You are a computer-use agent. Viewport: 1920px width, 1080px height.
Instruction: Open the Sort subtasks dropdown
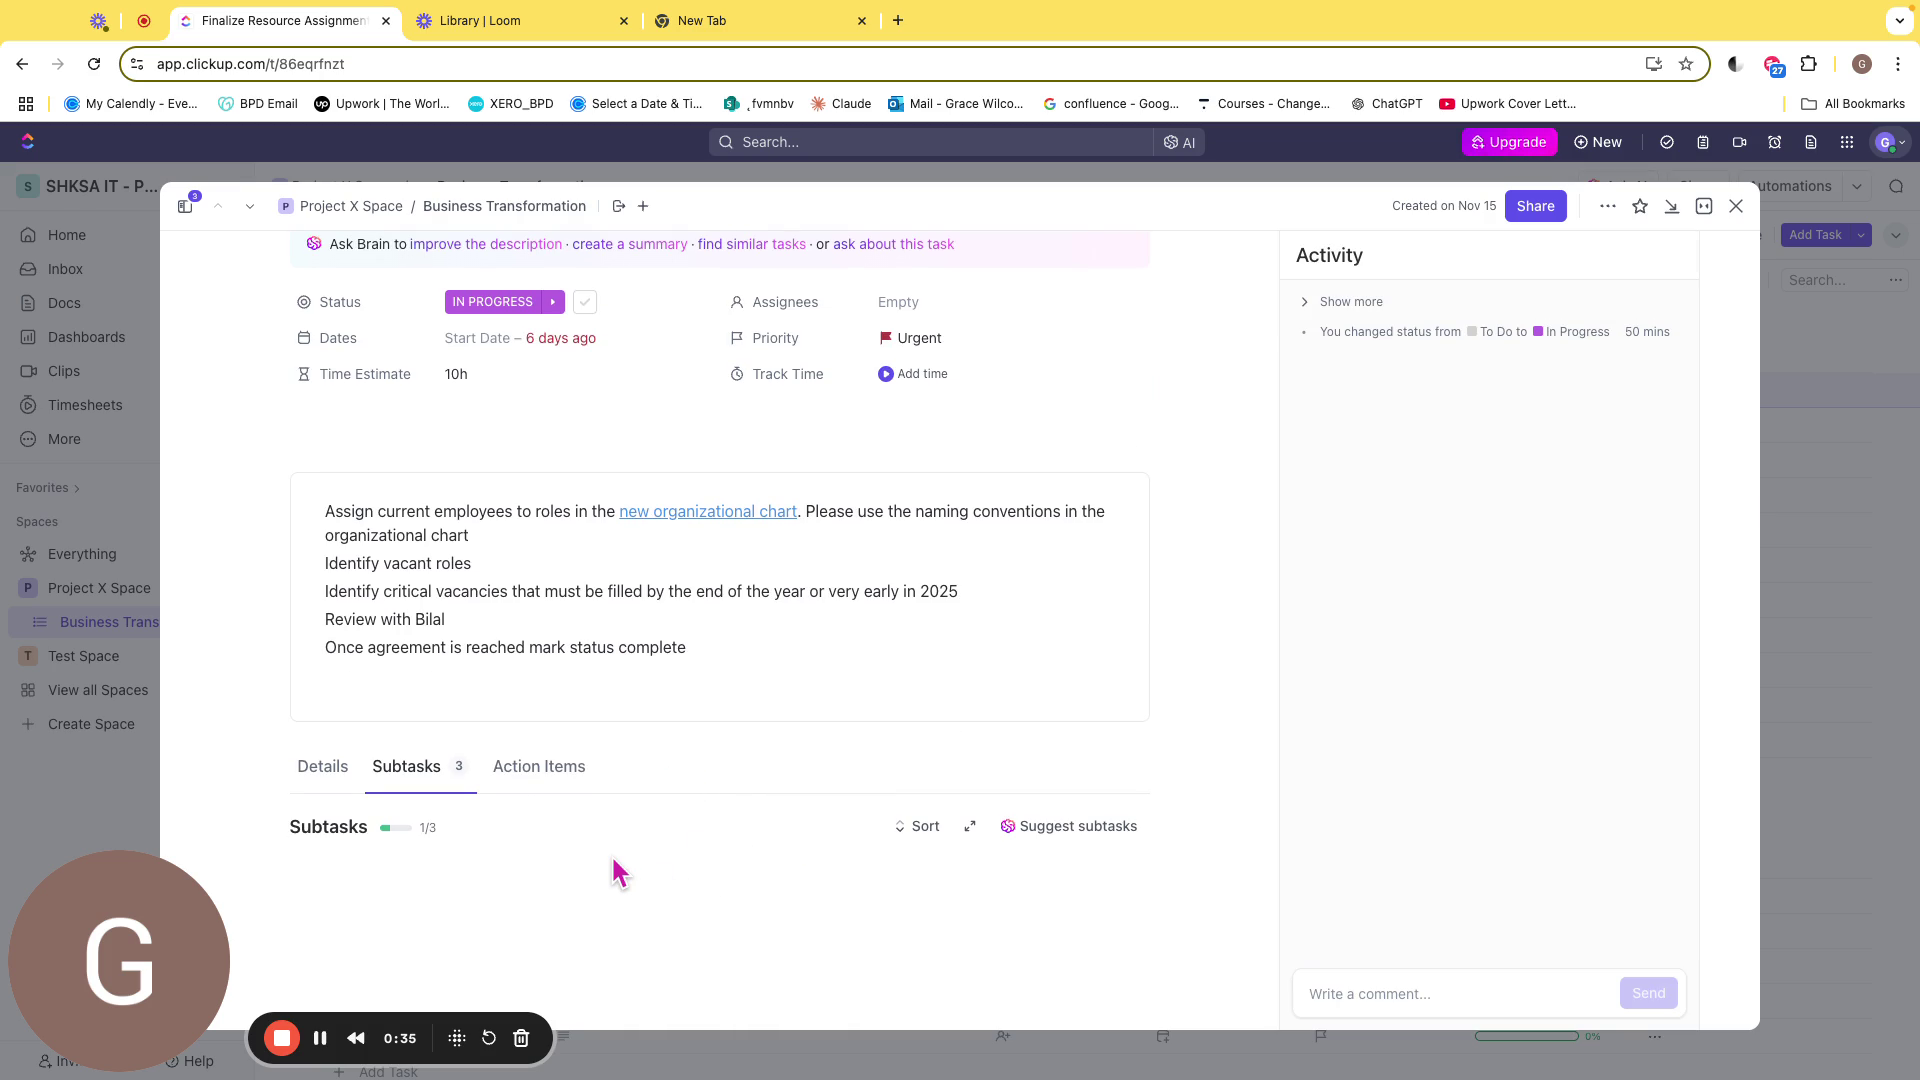pyautogui.click(x=916, y=826)
